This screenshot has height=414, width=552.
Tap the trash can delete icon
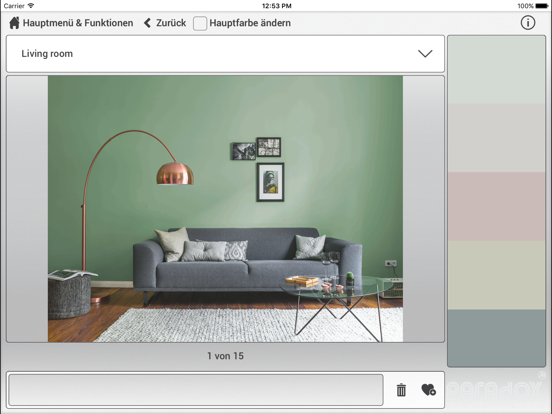[x=401, y=390]
